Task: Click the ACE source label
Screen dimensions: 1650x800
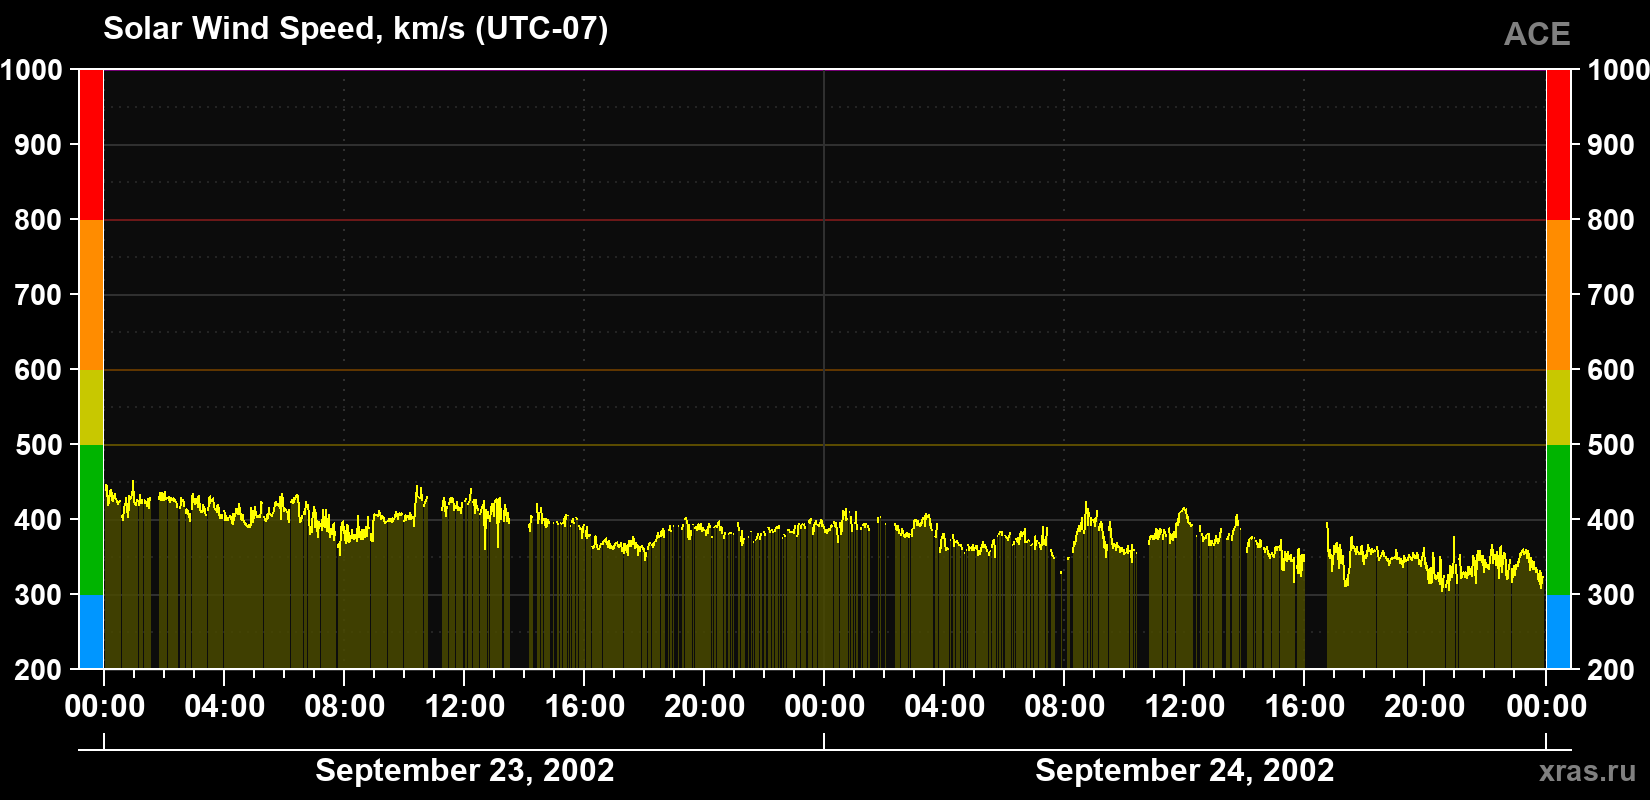Action: click(x=1537, y=34)
